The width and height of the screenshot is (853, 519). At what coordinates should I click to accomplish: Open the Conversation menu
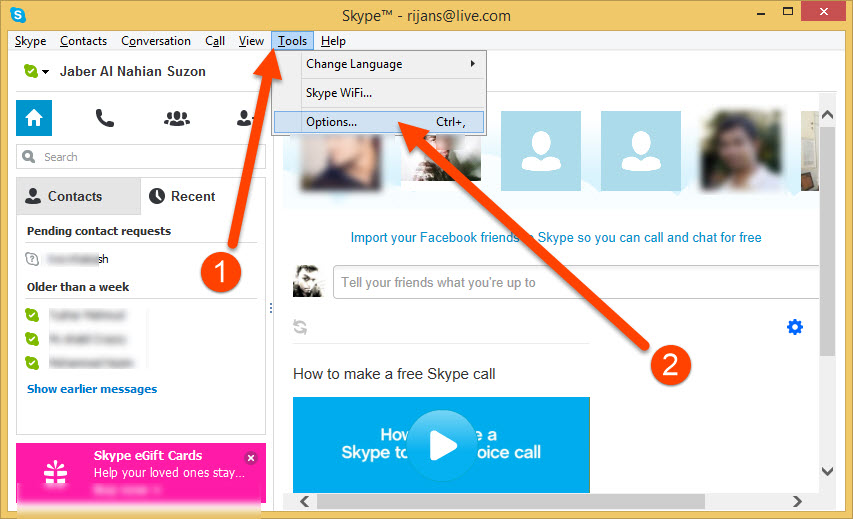(156, 41)
